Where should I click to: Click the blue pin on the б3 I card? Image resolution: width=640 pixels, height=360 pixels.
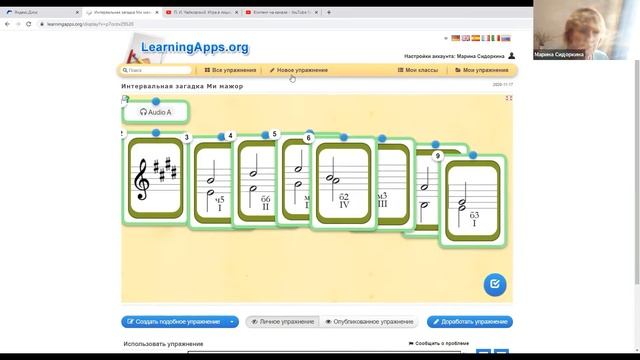tap(473, 156)
